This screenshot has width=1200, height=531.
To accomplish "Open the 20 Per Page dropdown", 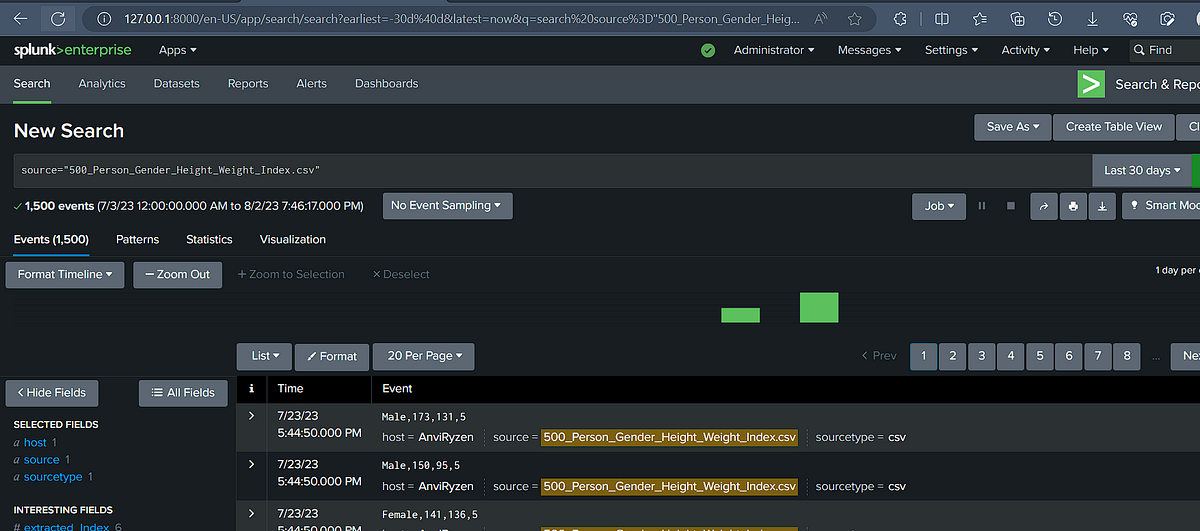I will point(424,356).
